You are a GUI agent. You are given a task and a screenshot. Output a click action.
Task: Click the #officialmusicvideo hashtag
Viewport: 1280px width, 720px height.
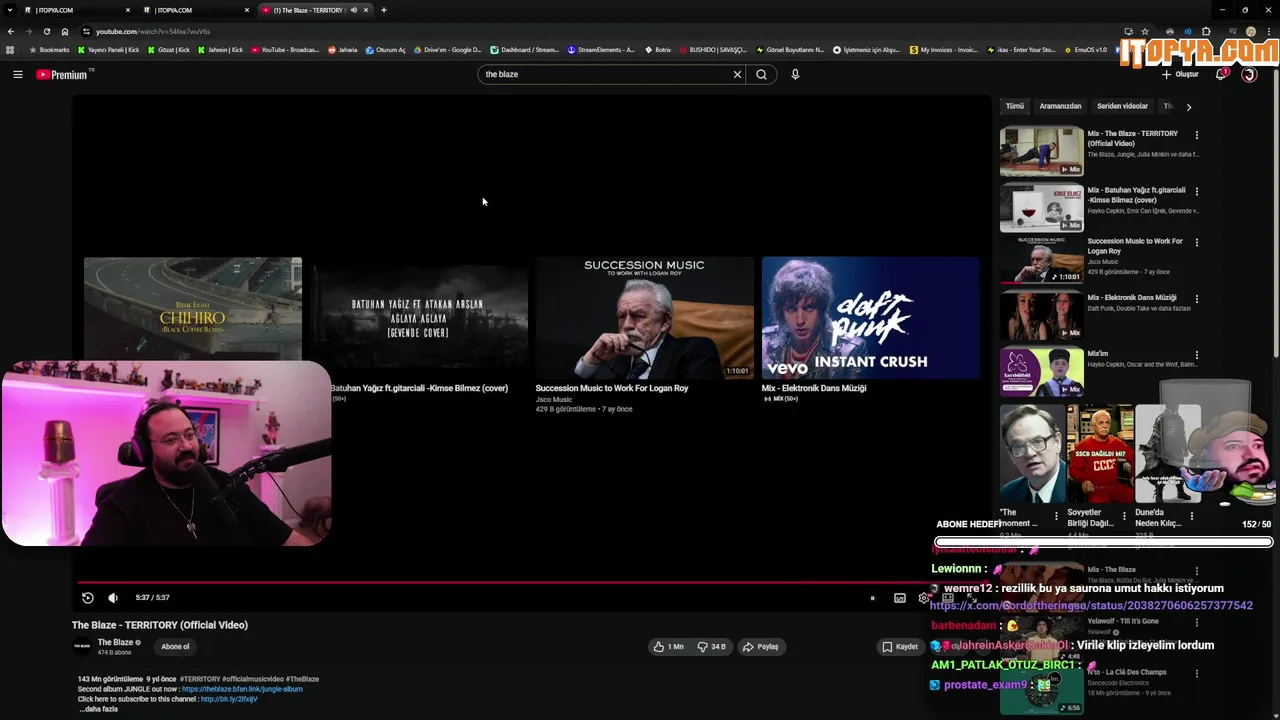[x=253, y=679]
